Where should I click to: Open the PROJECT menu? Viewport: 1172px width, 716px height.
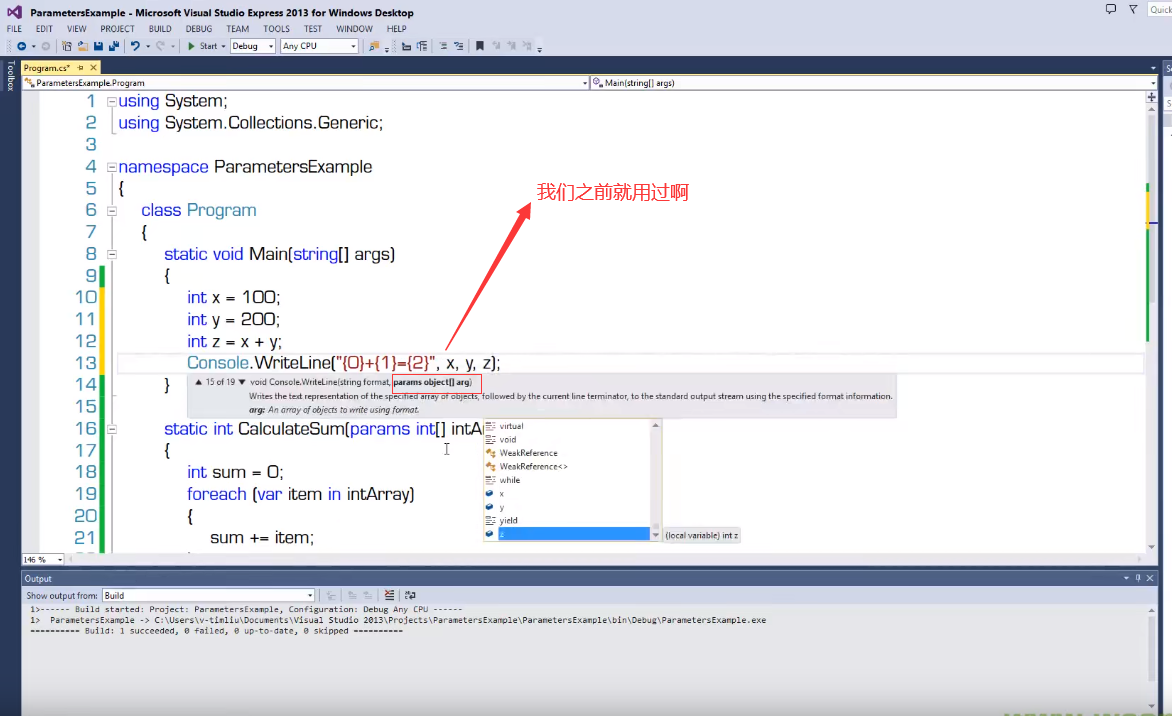117,29
